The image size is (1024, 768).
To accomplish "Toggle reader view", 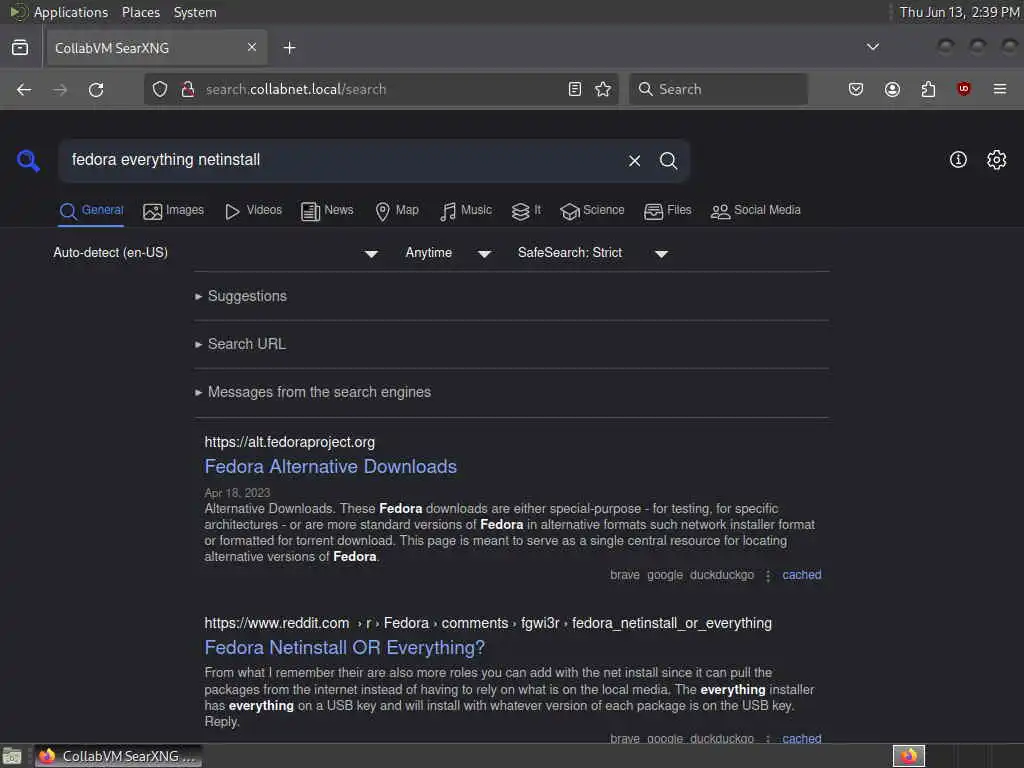I will (575, 89).
